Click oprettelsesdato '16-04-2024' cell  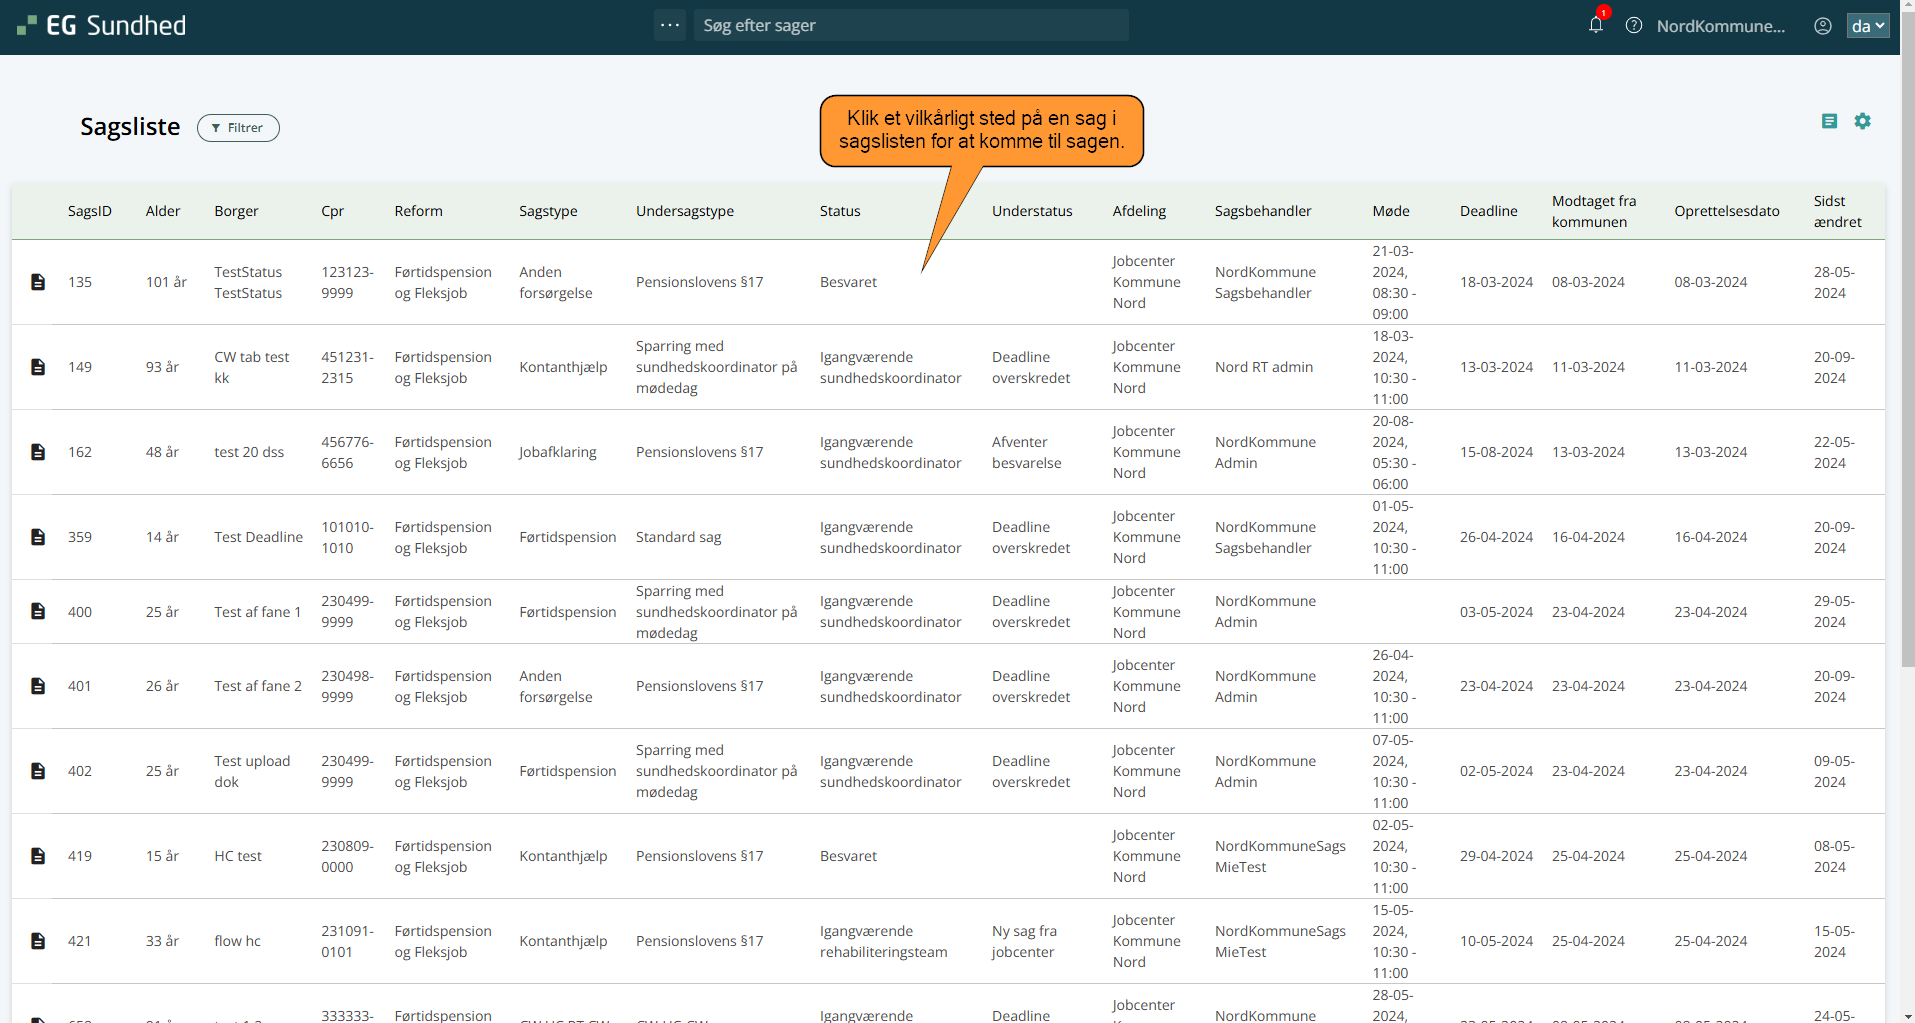coord(1711,537)
